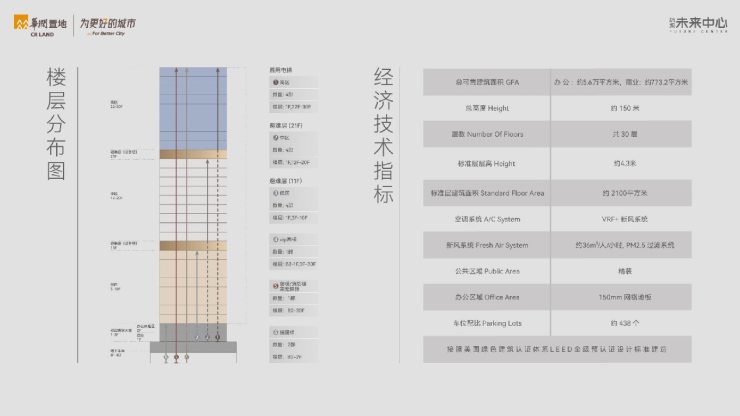Image resolution: width=740 pixels, height=416 pixels.
Task: Click the '1F,12F-20F' floors legend row
Action: coord(294,162)
